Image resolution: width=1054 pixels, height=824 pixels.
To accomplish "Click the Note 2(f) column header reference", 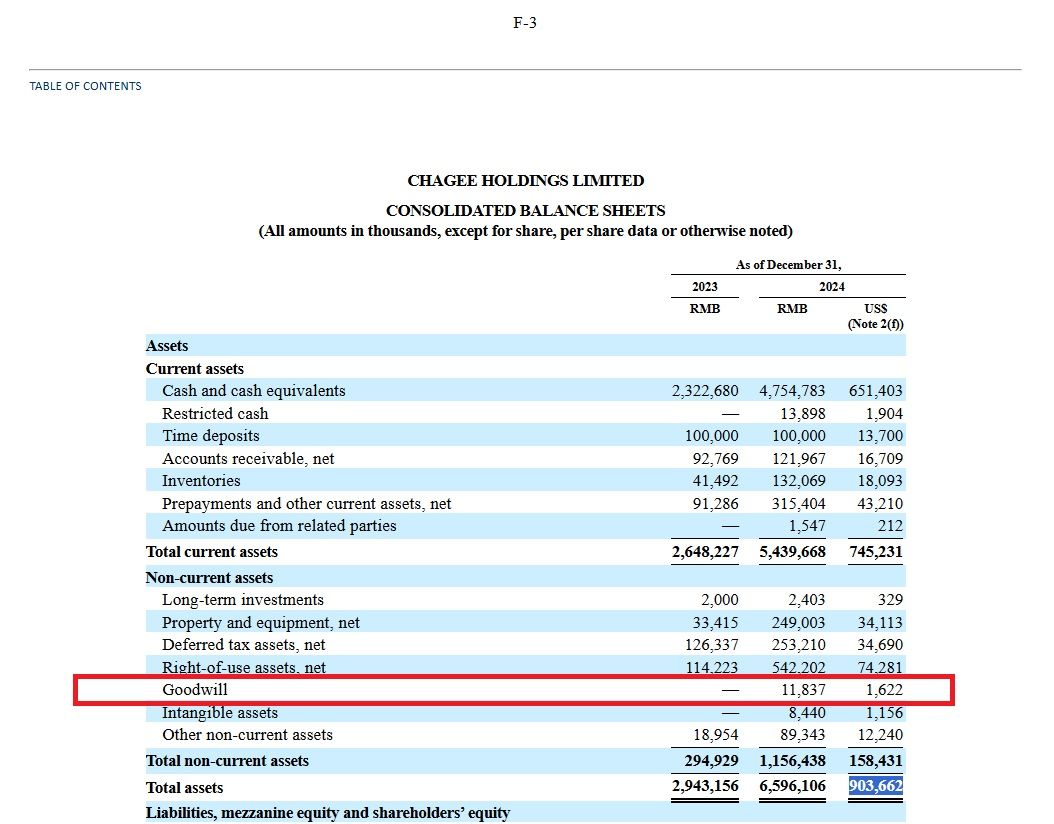I will [876, 324].
